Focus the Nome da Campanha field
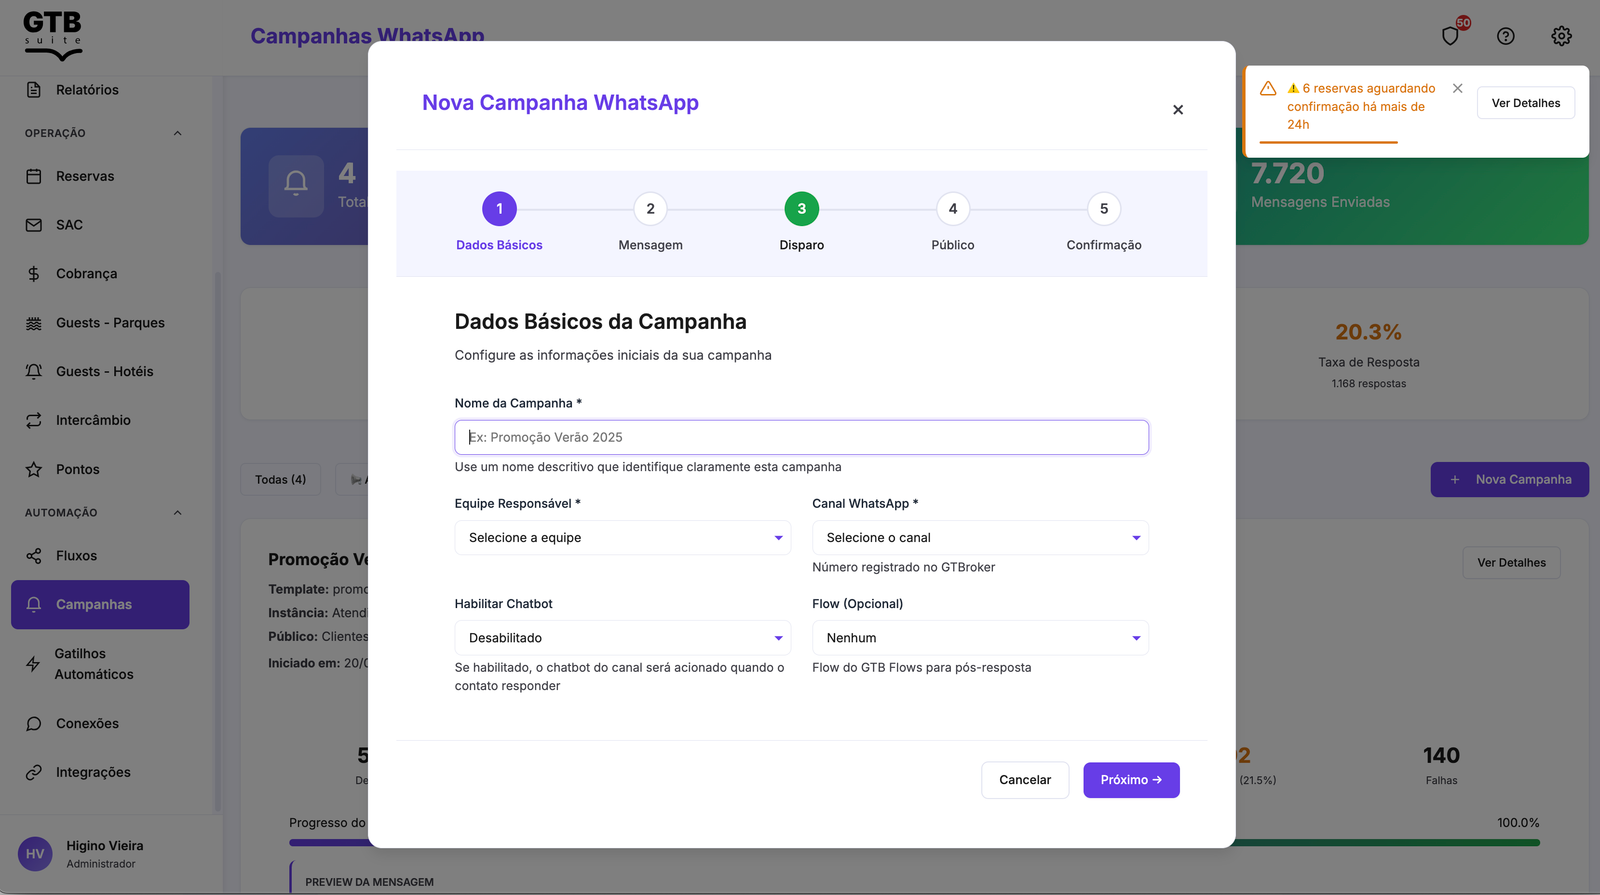The height and width of the screenshot is (895, 1600). (x=801, y=437)
